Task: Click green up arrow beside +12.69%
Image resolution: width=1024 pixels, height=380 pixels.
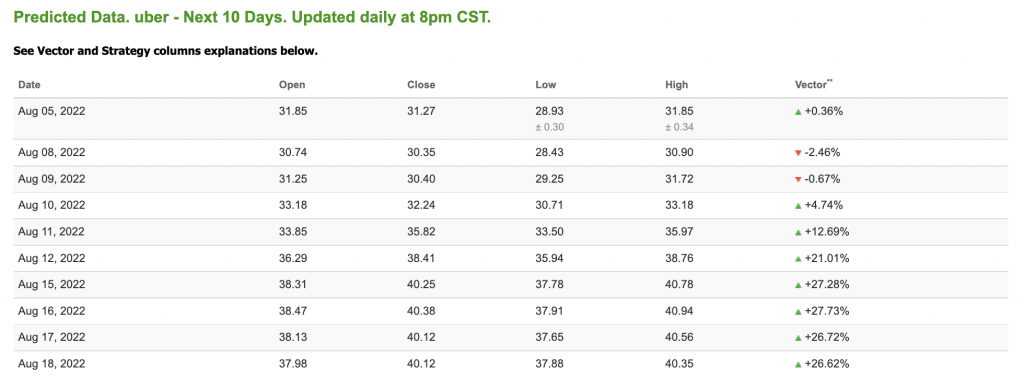Action: tap(798, 232)
